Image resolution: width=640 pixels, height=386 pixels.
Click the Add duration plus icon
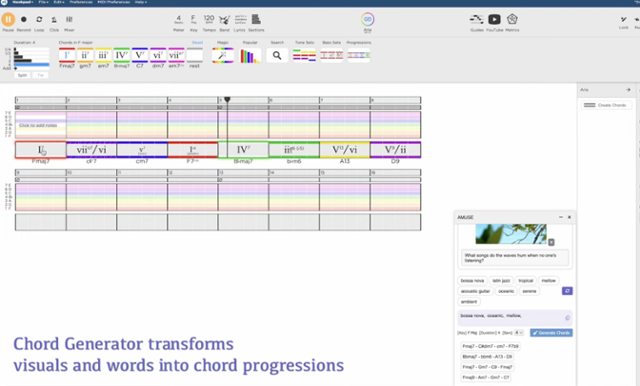coord(16,69)
